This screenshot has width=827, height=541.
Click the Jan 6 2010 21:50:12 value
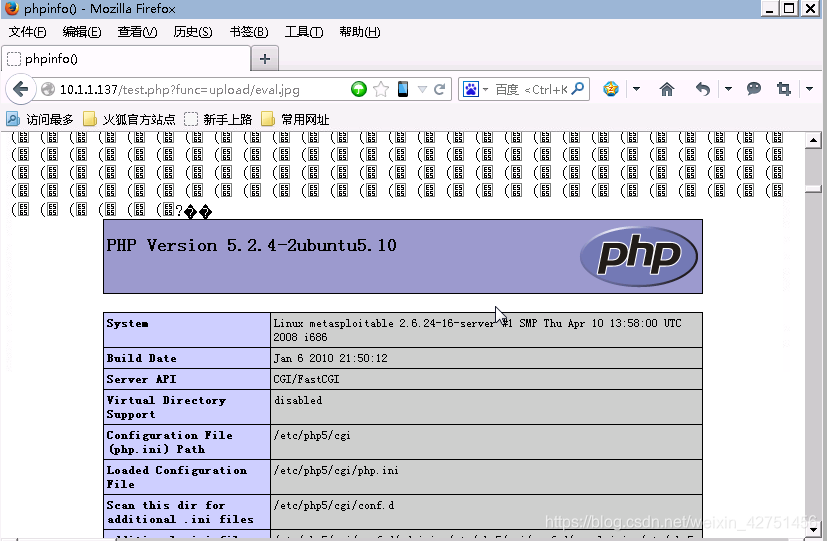[330, 358]
